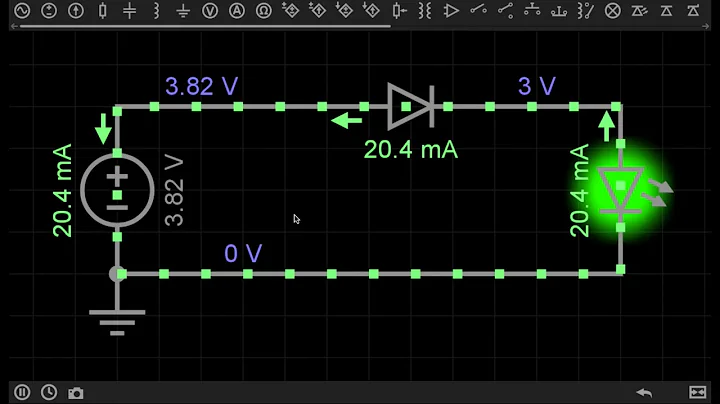The width and height of the screenshot is (720, 404).
Task: Pause the running simulation
Action: [x=22, y=393]
